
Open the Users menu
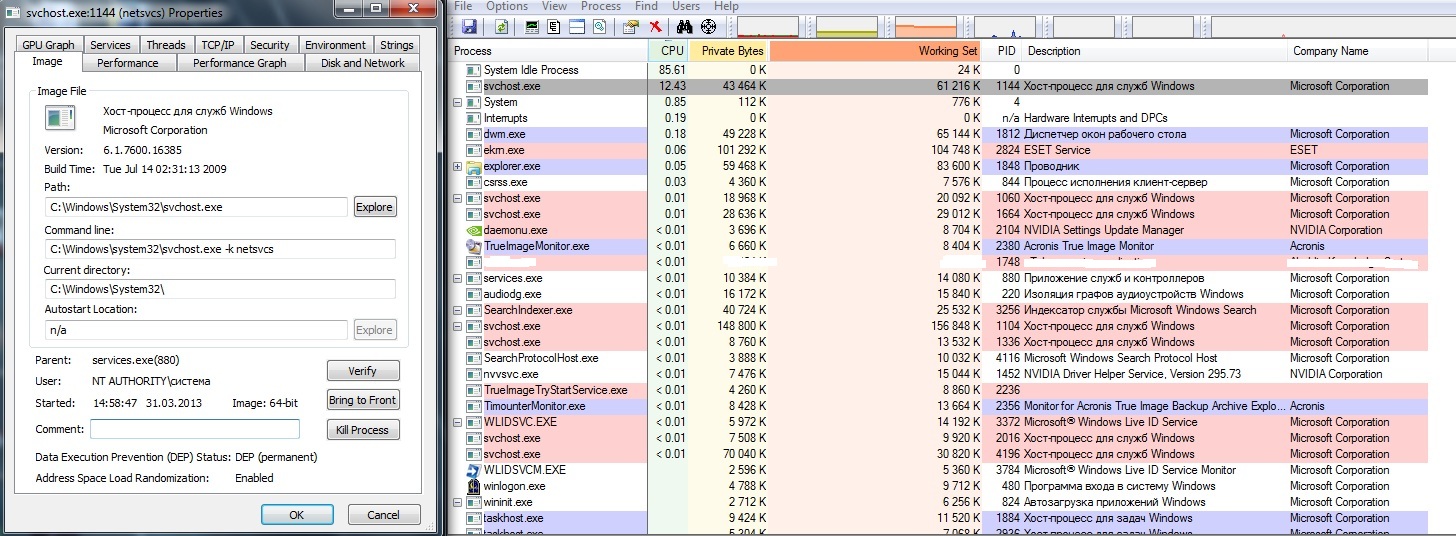pos(686,6)
